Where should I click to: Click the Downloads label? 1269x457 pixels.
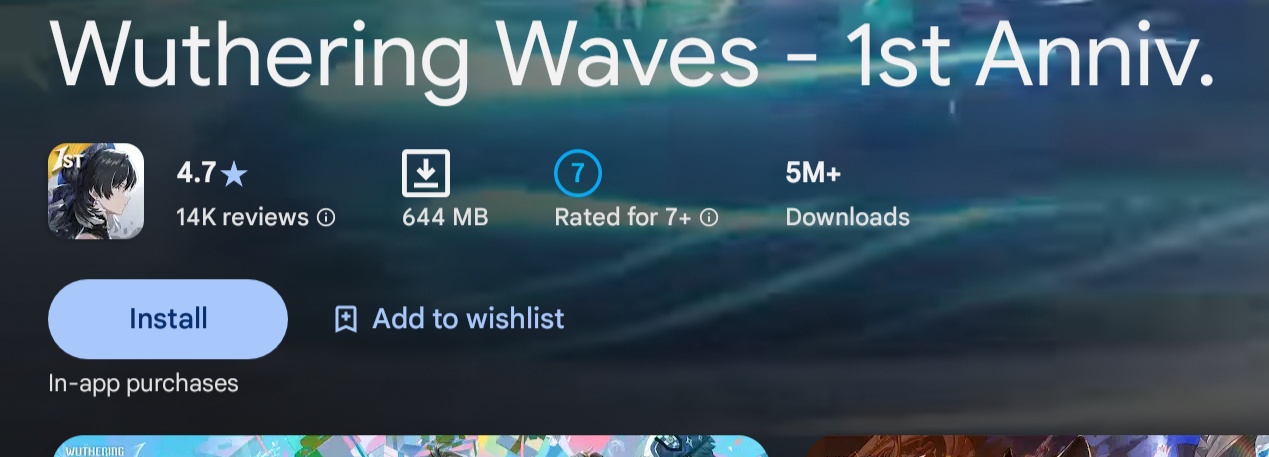[848, 217]
